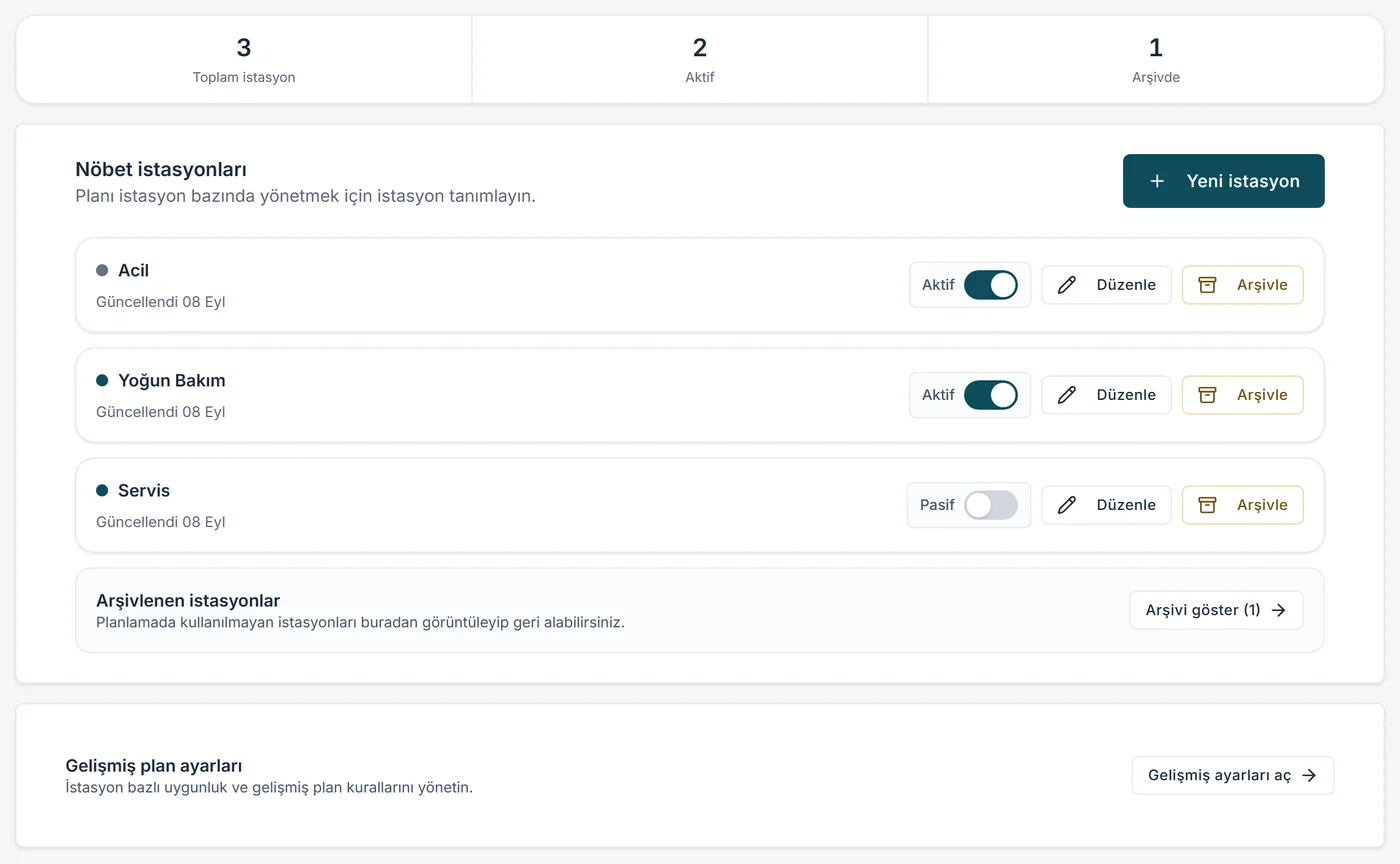Enable the Pasif switch for Servis
Image resolution: width=1400 pixels, height=864 pixels.
click(x=991, y=505)
